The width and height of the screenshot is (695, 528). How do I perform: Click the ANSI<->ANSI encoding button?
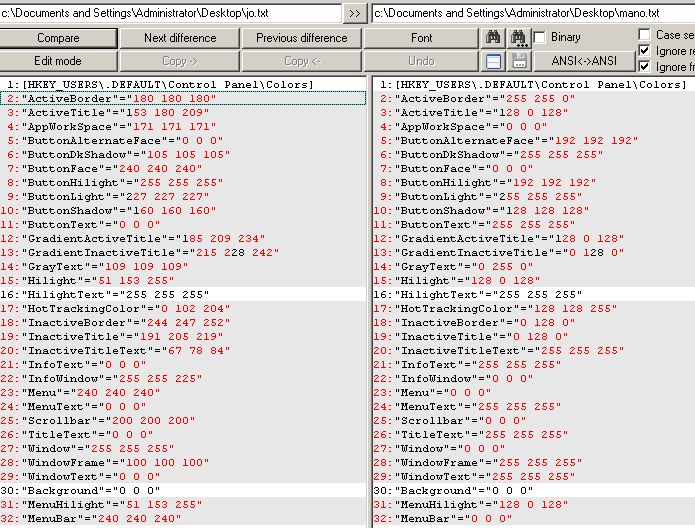point(583,61)
